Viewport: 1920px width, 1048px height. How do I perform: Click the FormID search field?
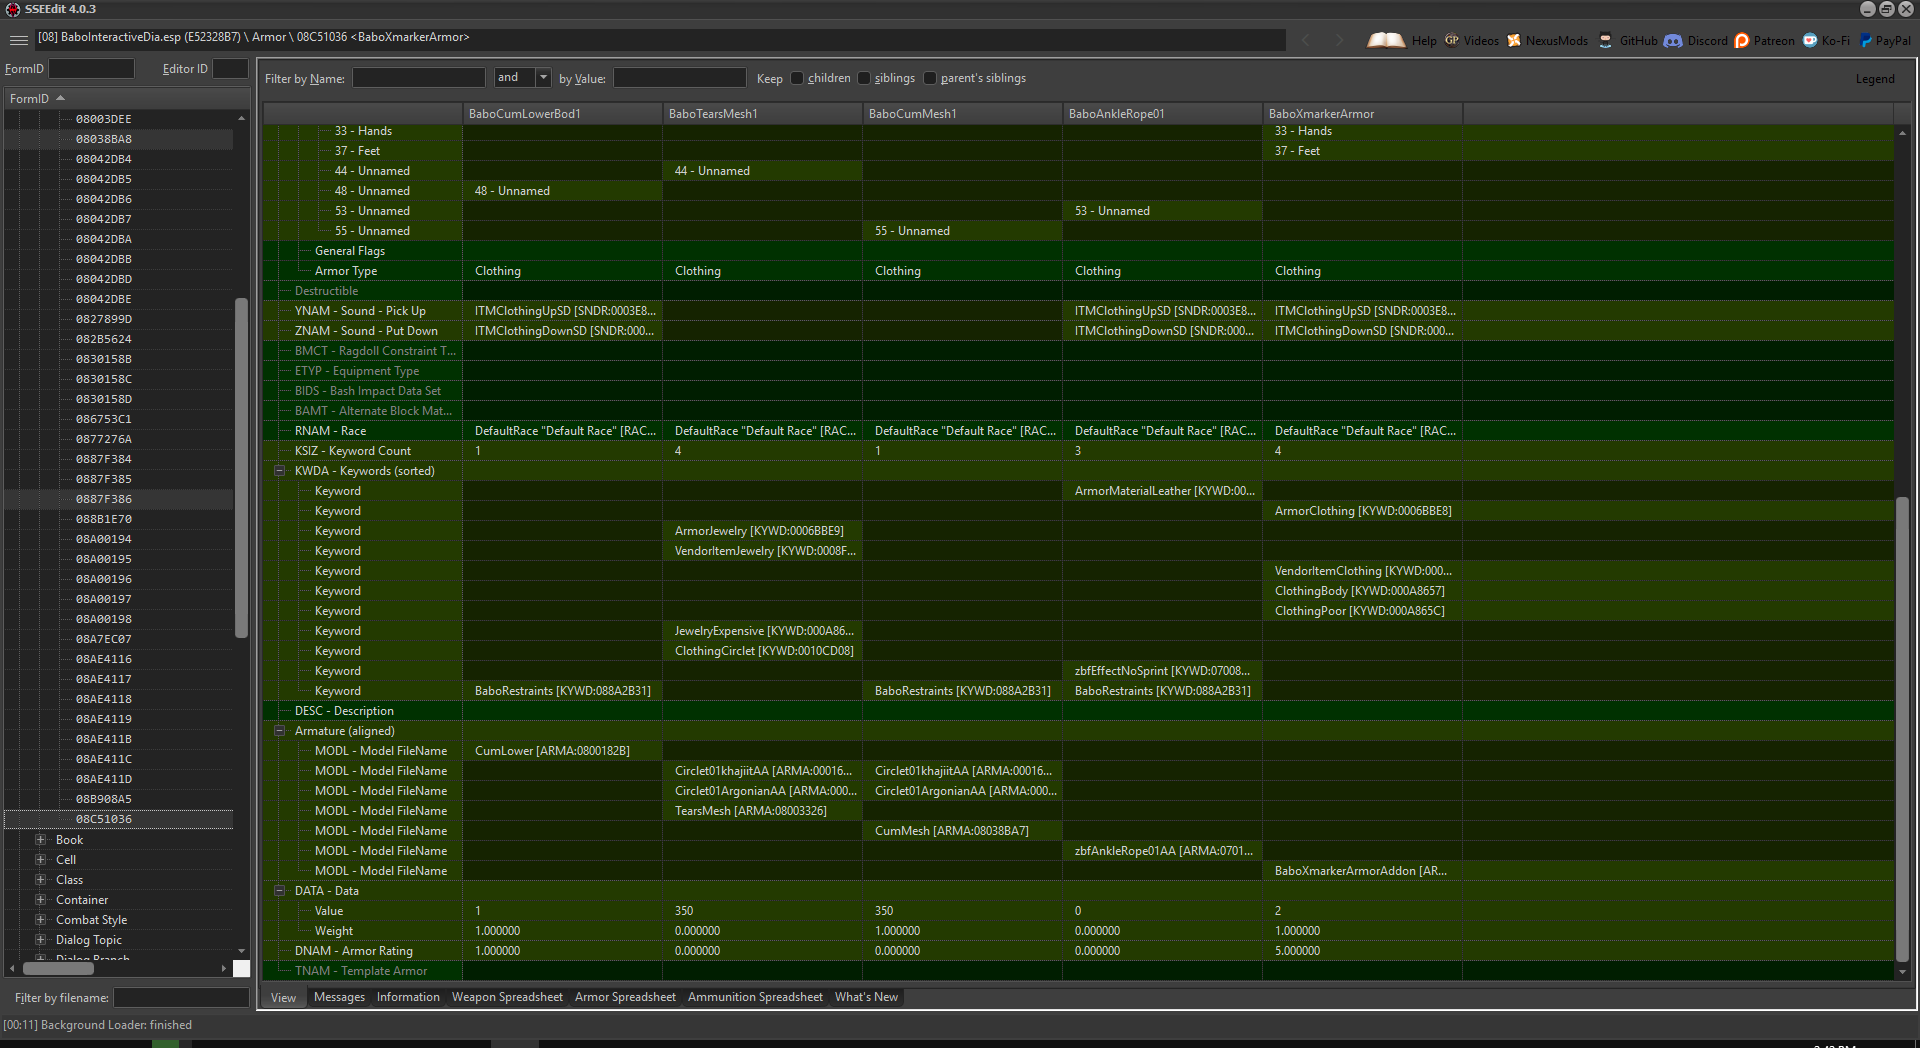click(x=91, y=69)
